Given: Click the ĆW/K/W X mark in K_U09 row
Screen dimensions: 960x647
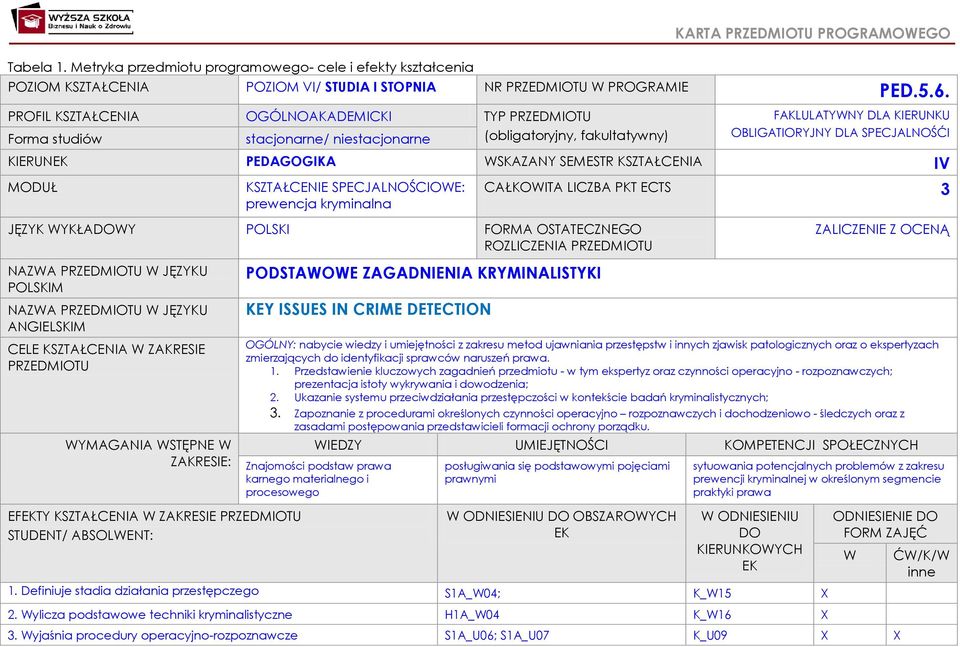Looking at the screenshot, I should (897, 635).
